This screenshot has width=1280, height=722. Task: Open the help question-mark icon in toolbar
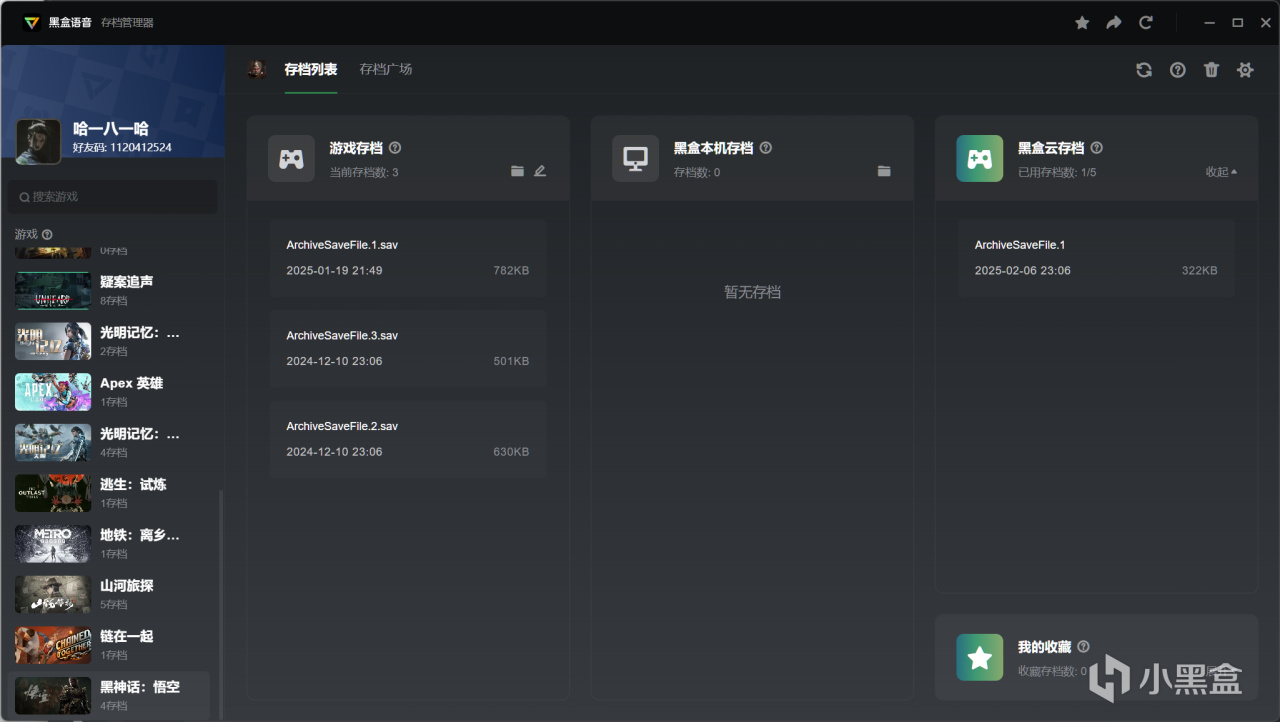pyautogui.click(x=1178, y=70)
